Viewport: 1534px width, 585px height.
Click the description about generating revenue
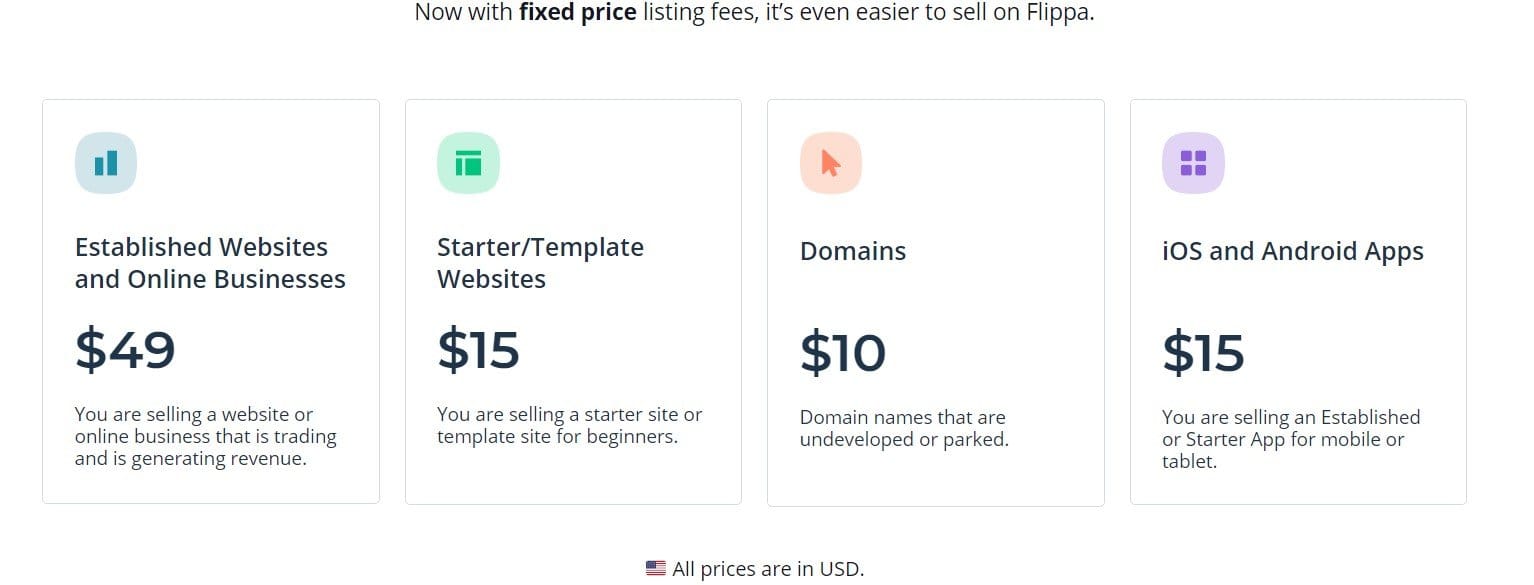tap(206, 437)
